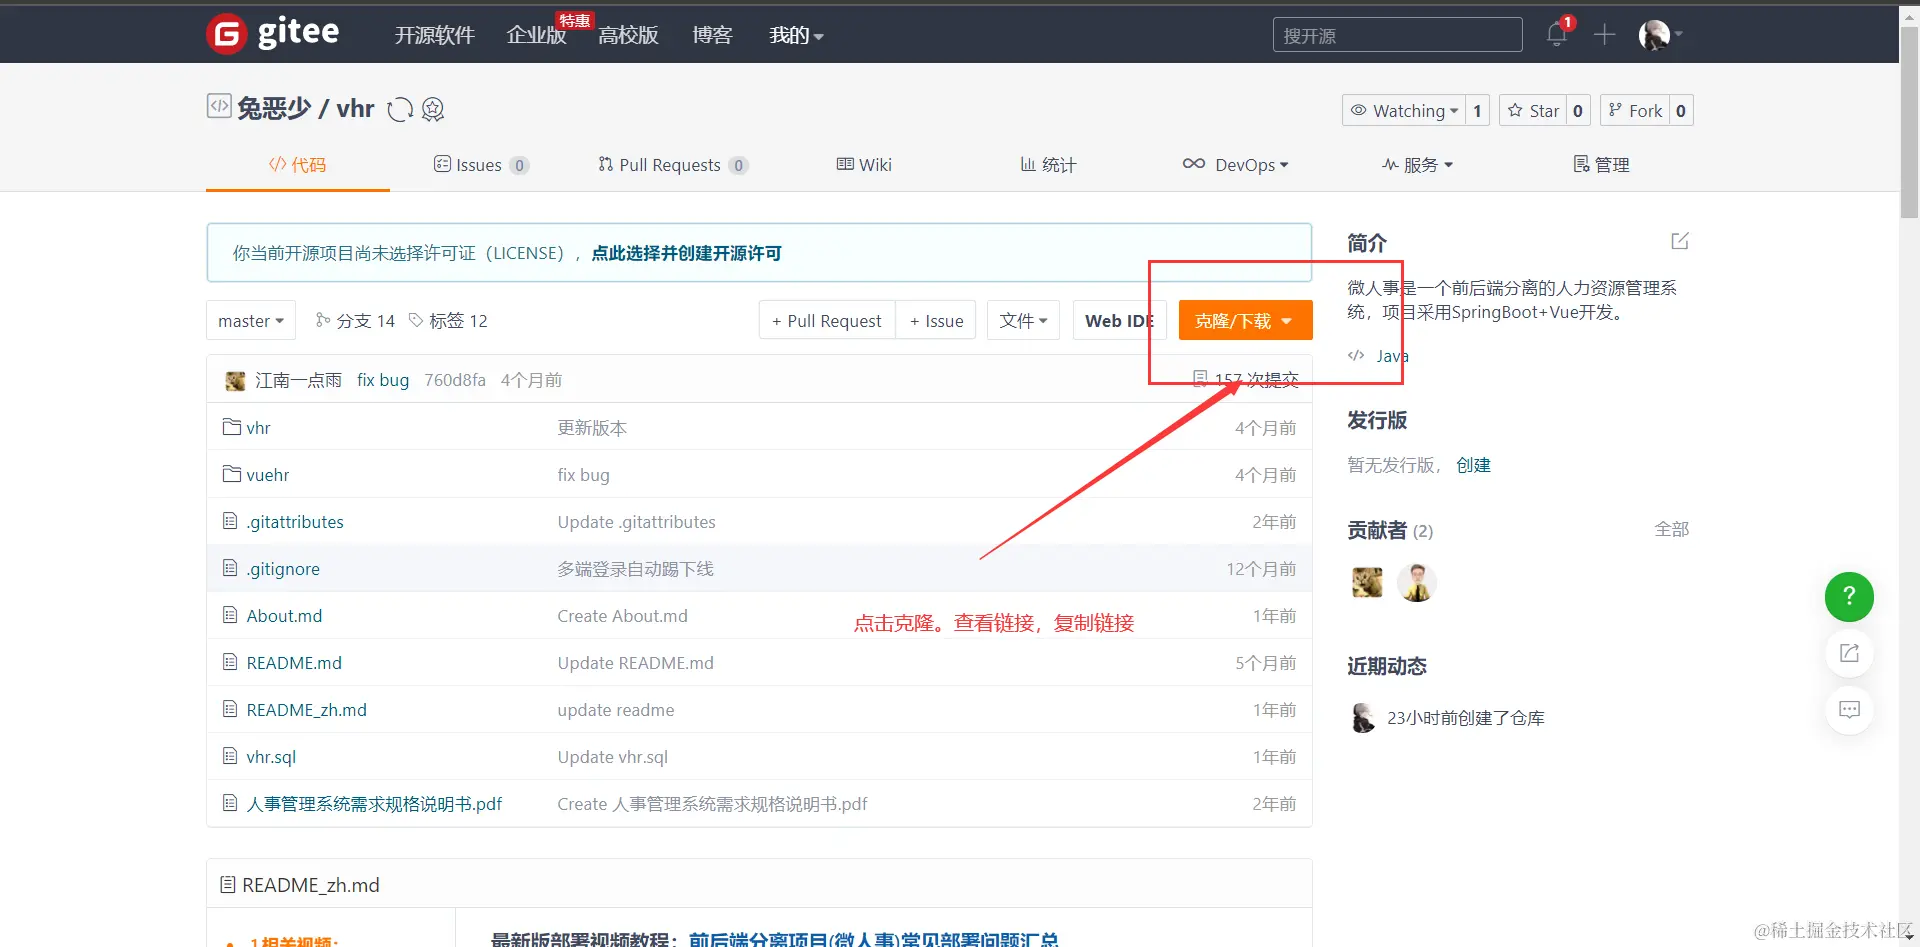The image size is (1920, 947).
Task: Click the + Issue button
Action: [x=936, y=320]
